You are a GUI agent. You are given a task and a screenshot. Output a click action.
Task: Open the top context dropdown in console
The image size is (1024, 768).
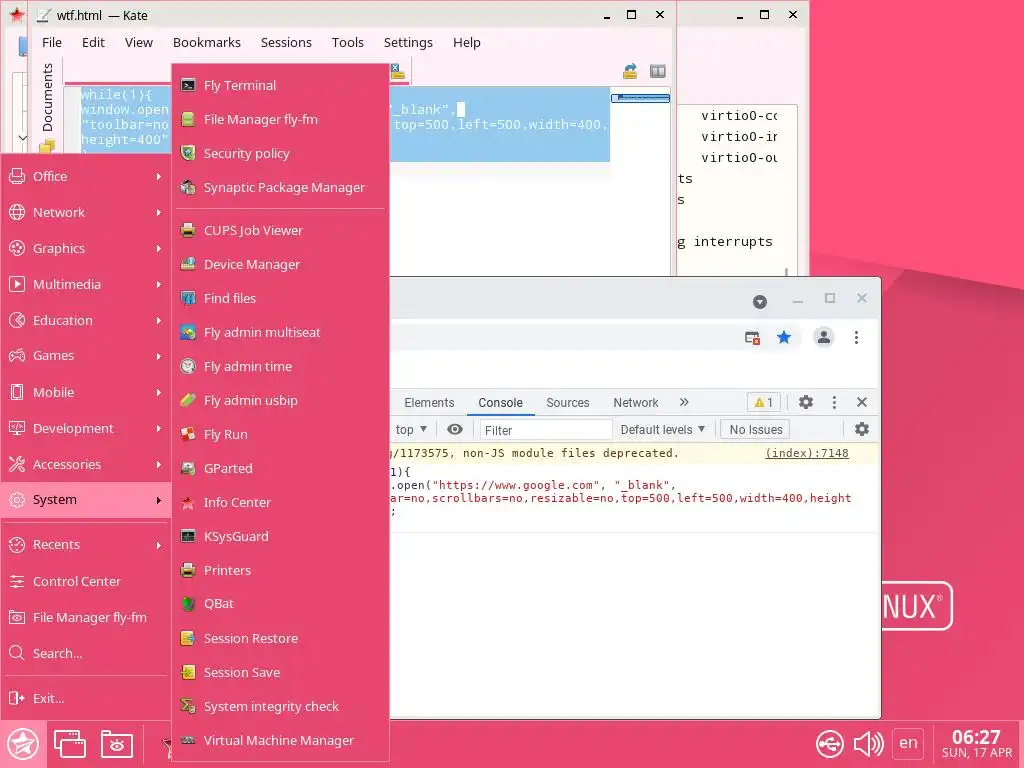tap(411, 429)
